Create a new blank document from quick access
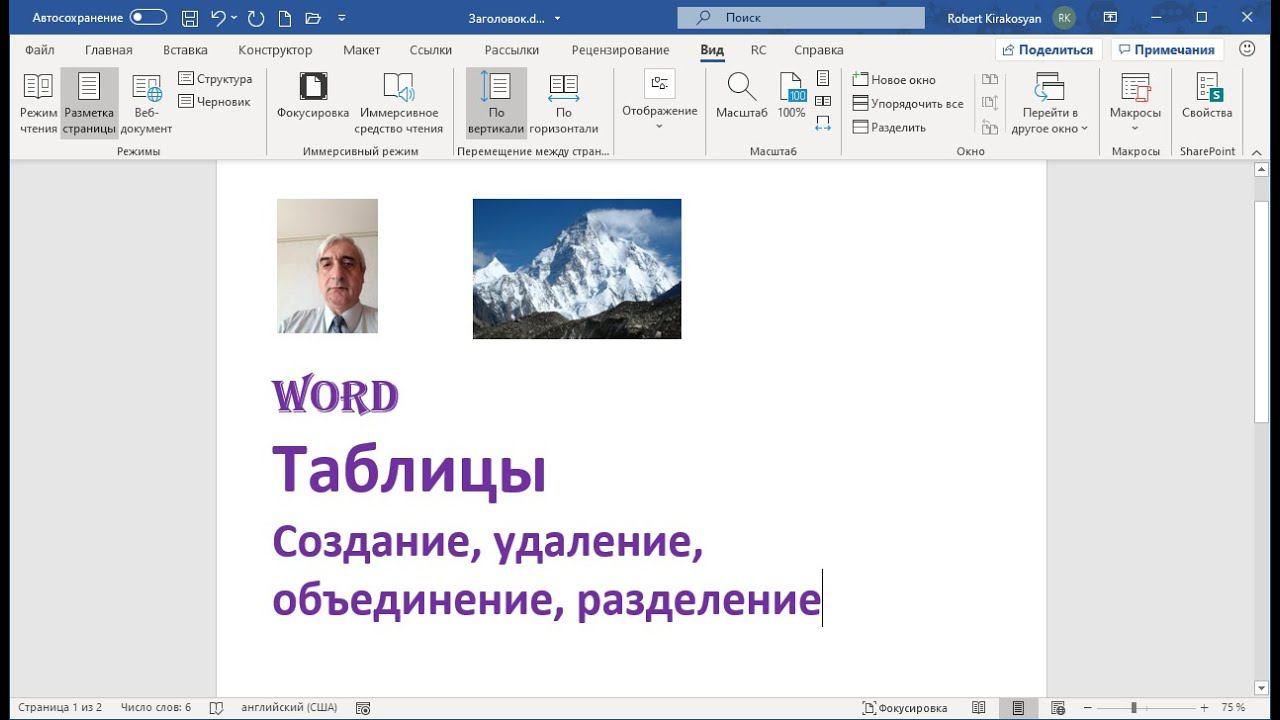This screenshot has height=720, width=1280. tap(285, 17)
